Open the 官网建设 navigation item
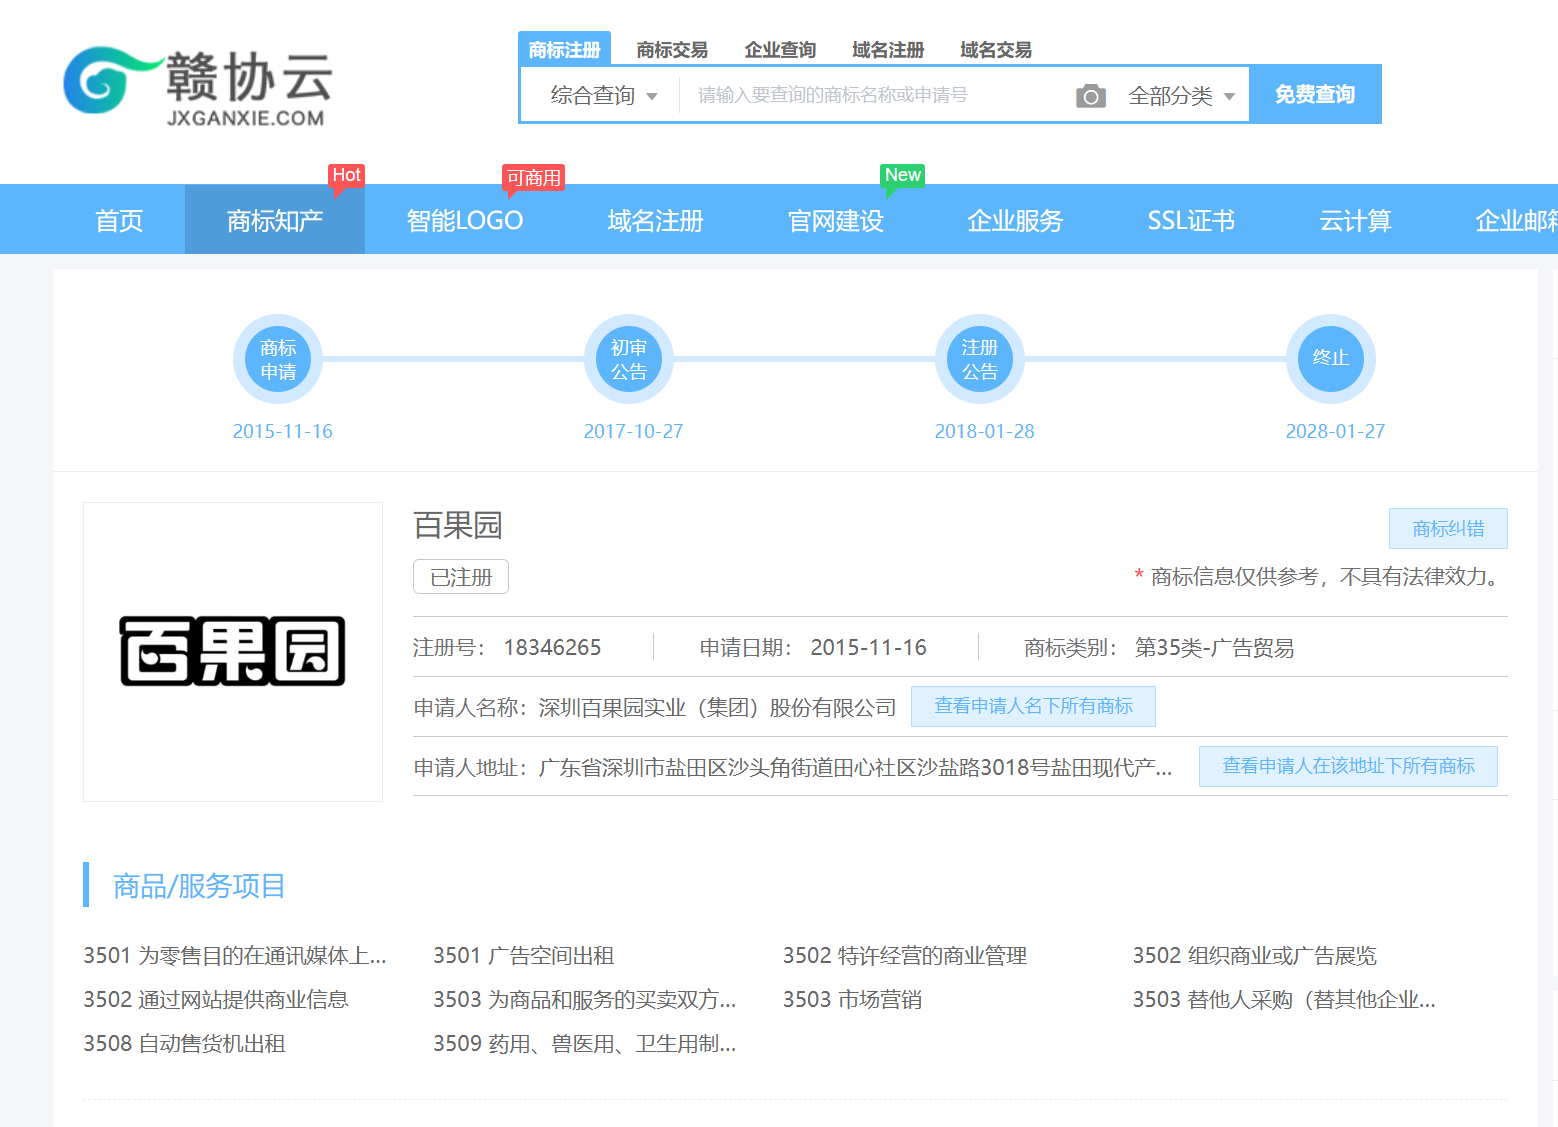The image size is (1558, 1127). click(836, 220)
